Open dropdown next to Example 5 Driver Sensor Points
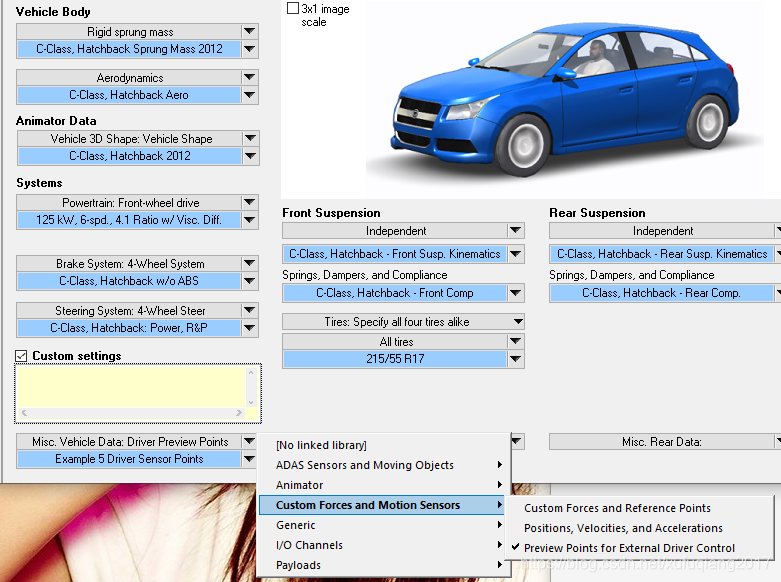The height and width of the screenshot is (582, 781). [x=250, y=459]
